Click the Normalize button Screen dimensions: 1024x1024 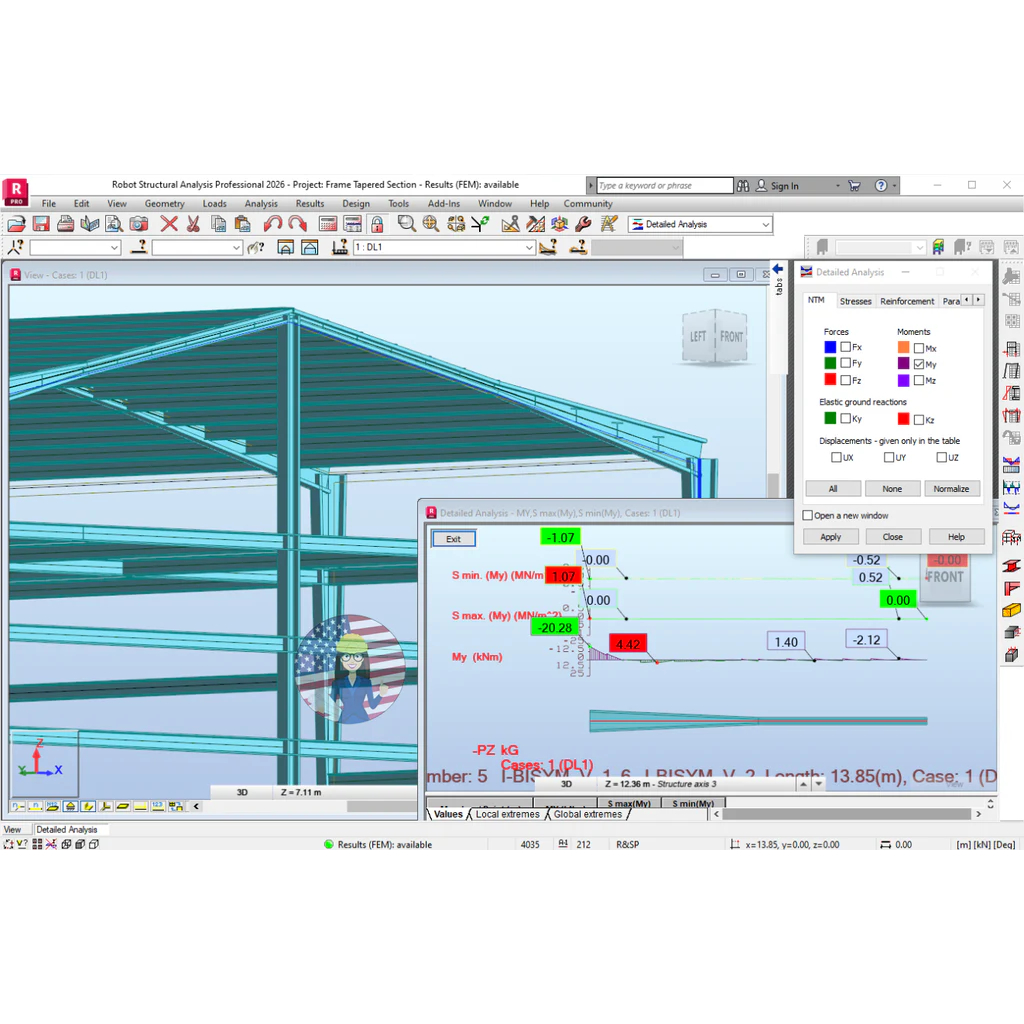click(x=952, y=488)
